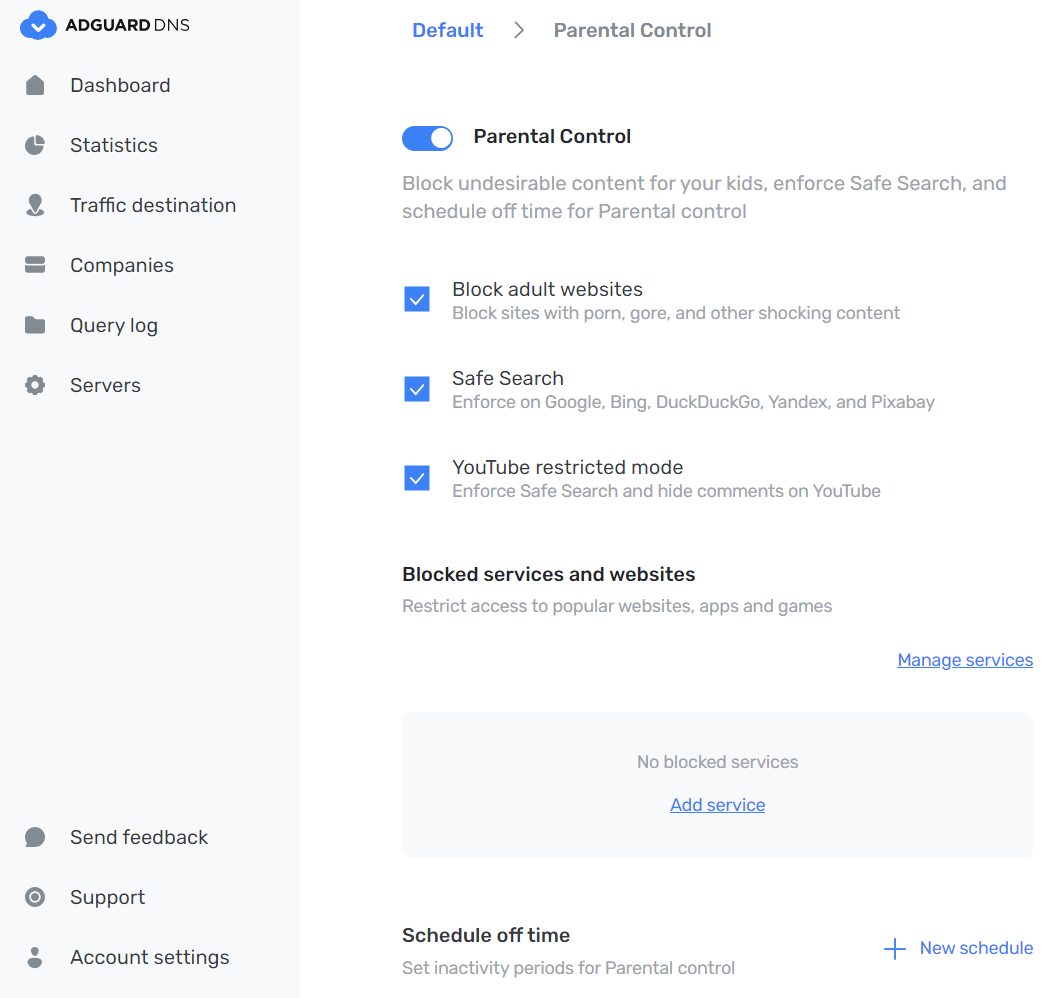Click the Account settings person icon

coord(34,957)
